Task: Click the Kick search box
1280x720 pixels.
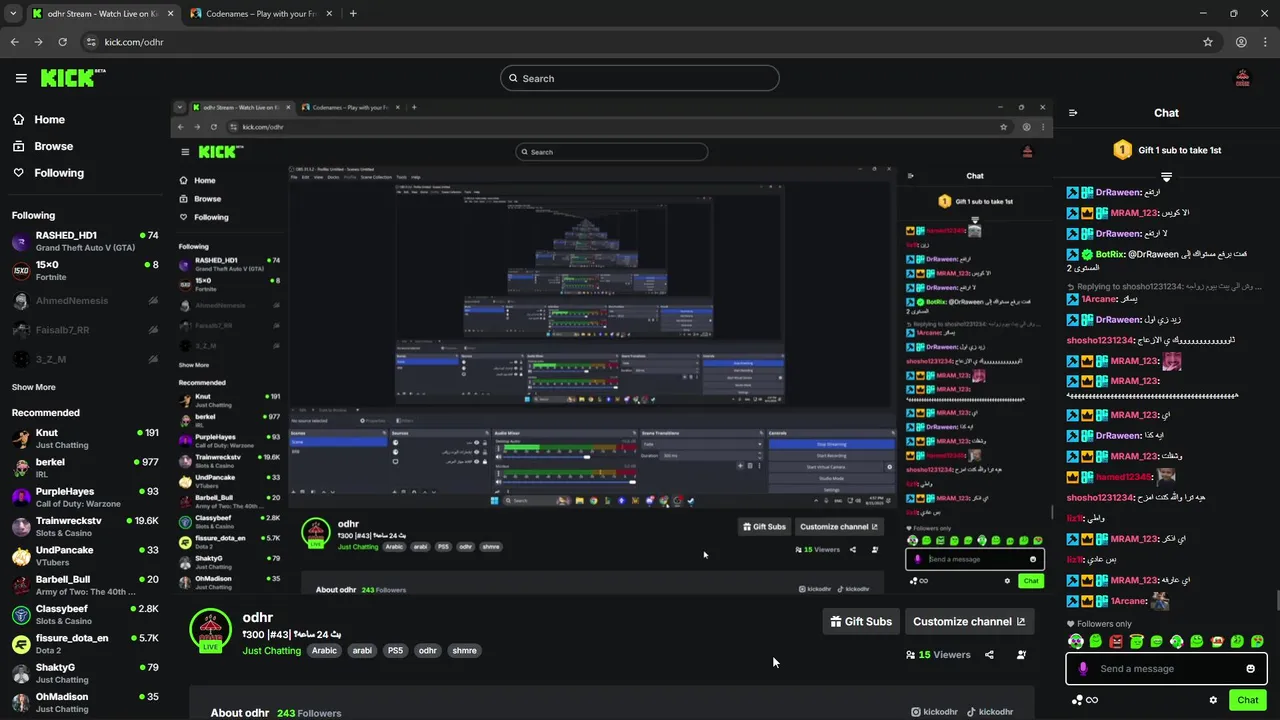Action: tap(640, 78)
